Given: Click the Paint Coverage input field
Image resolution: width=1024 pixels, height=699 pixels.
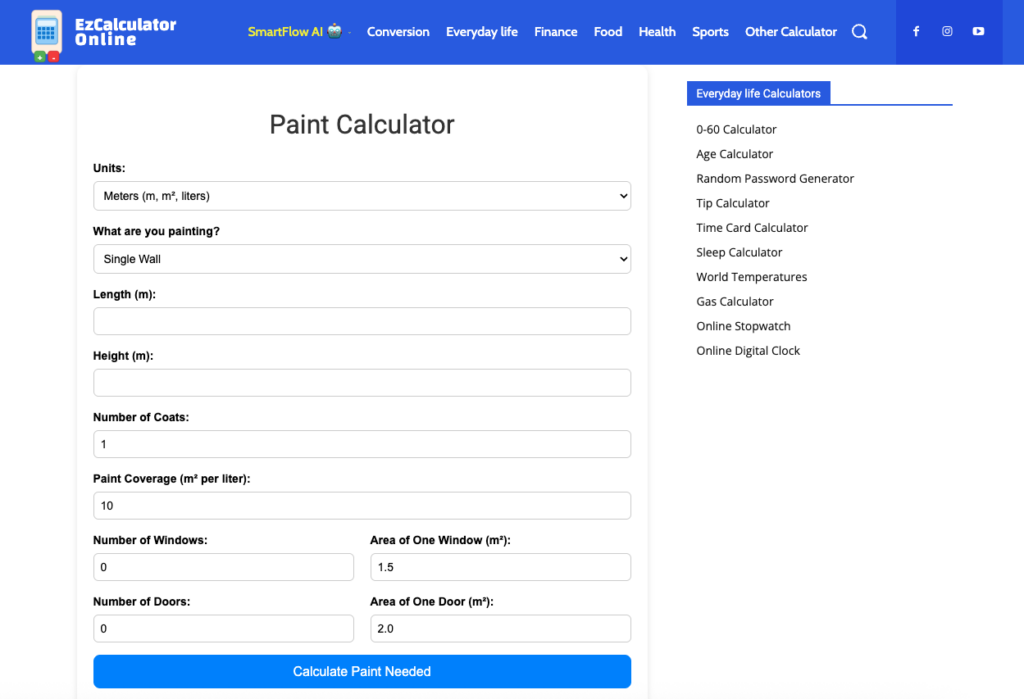Looking at the screenshot, I should point(362,505).
